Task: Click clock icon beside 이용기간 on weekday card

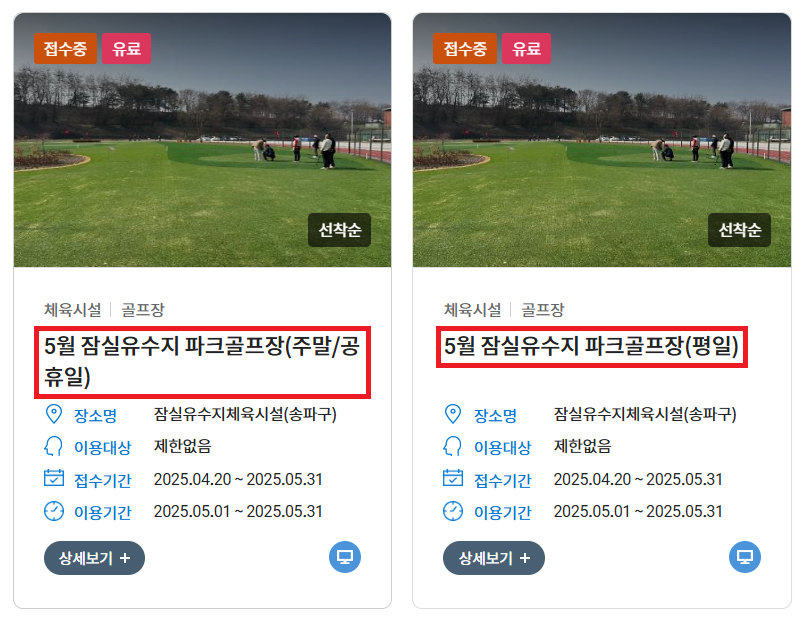Action: [453, 511]
